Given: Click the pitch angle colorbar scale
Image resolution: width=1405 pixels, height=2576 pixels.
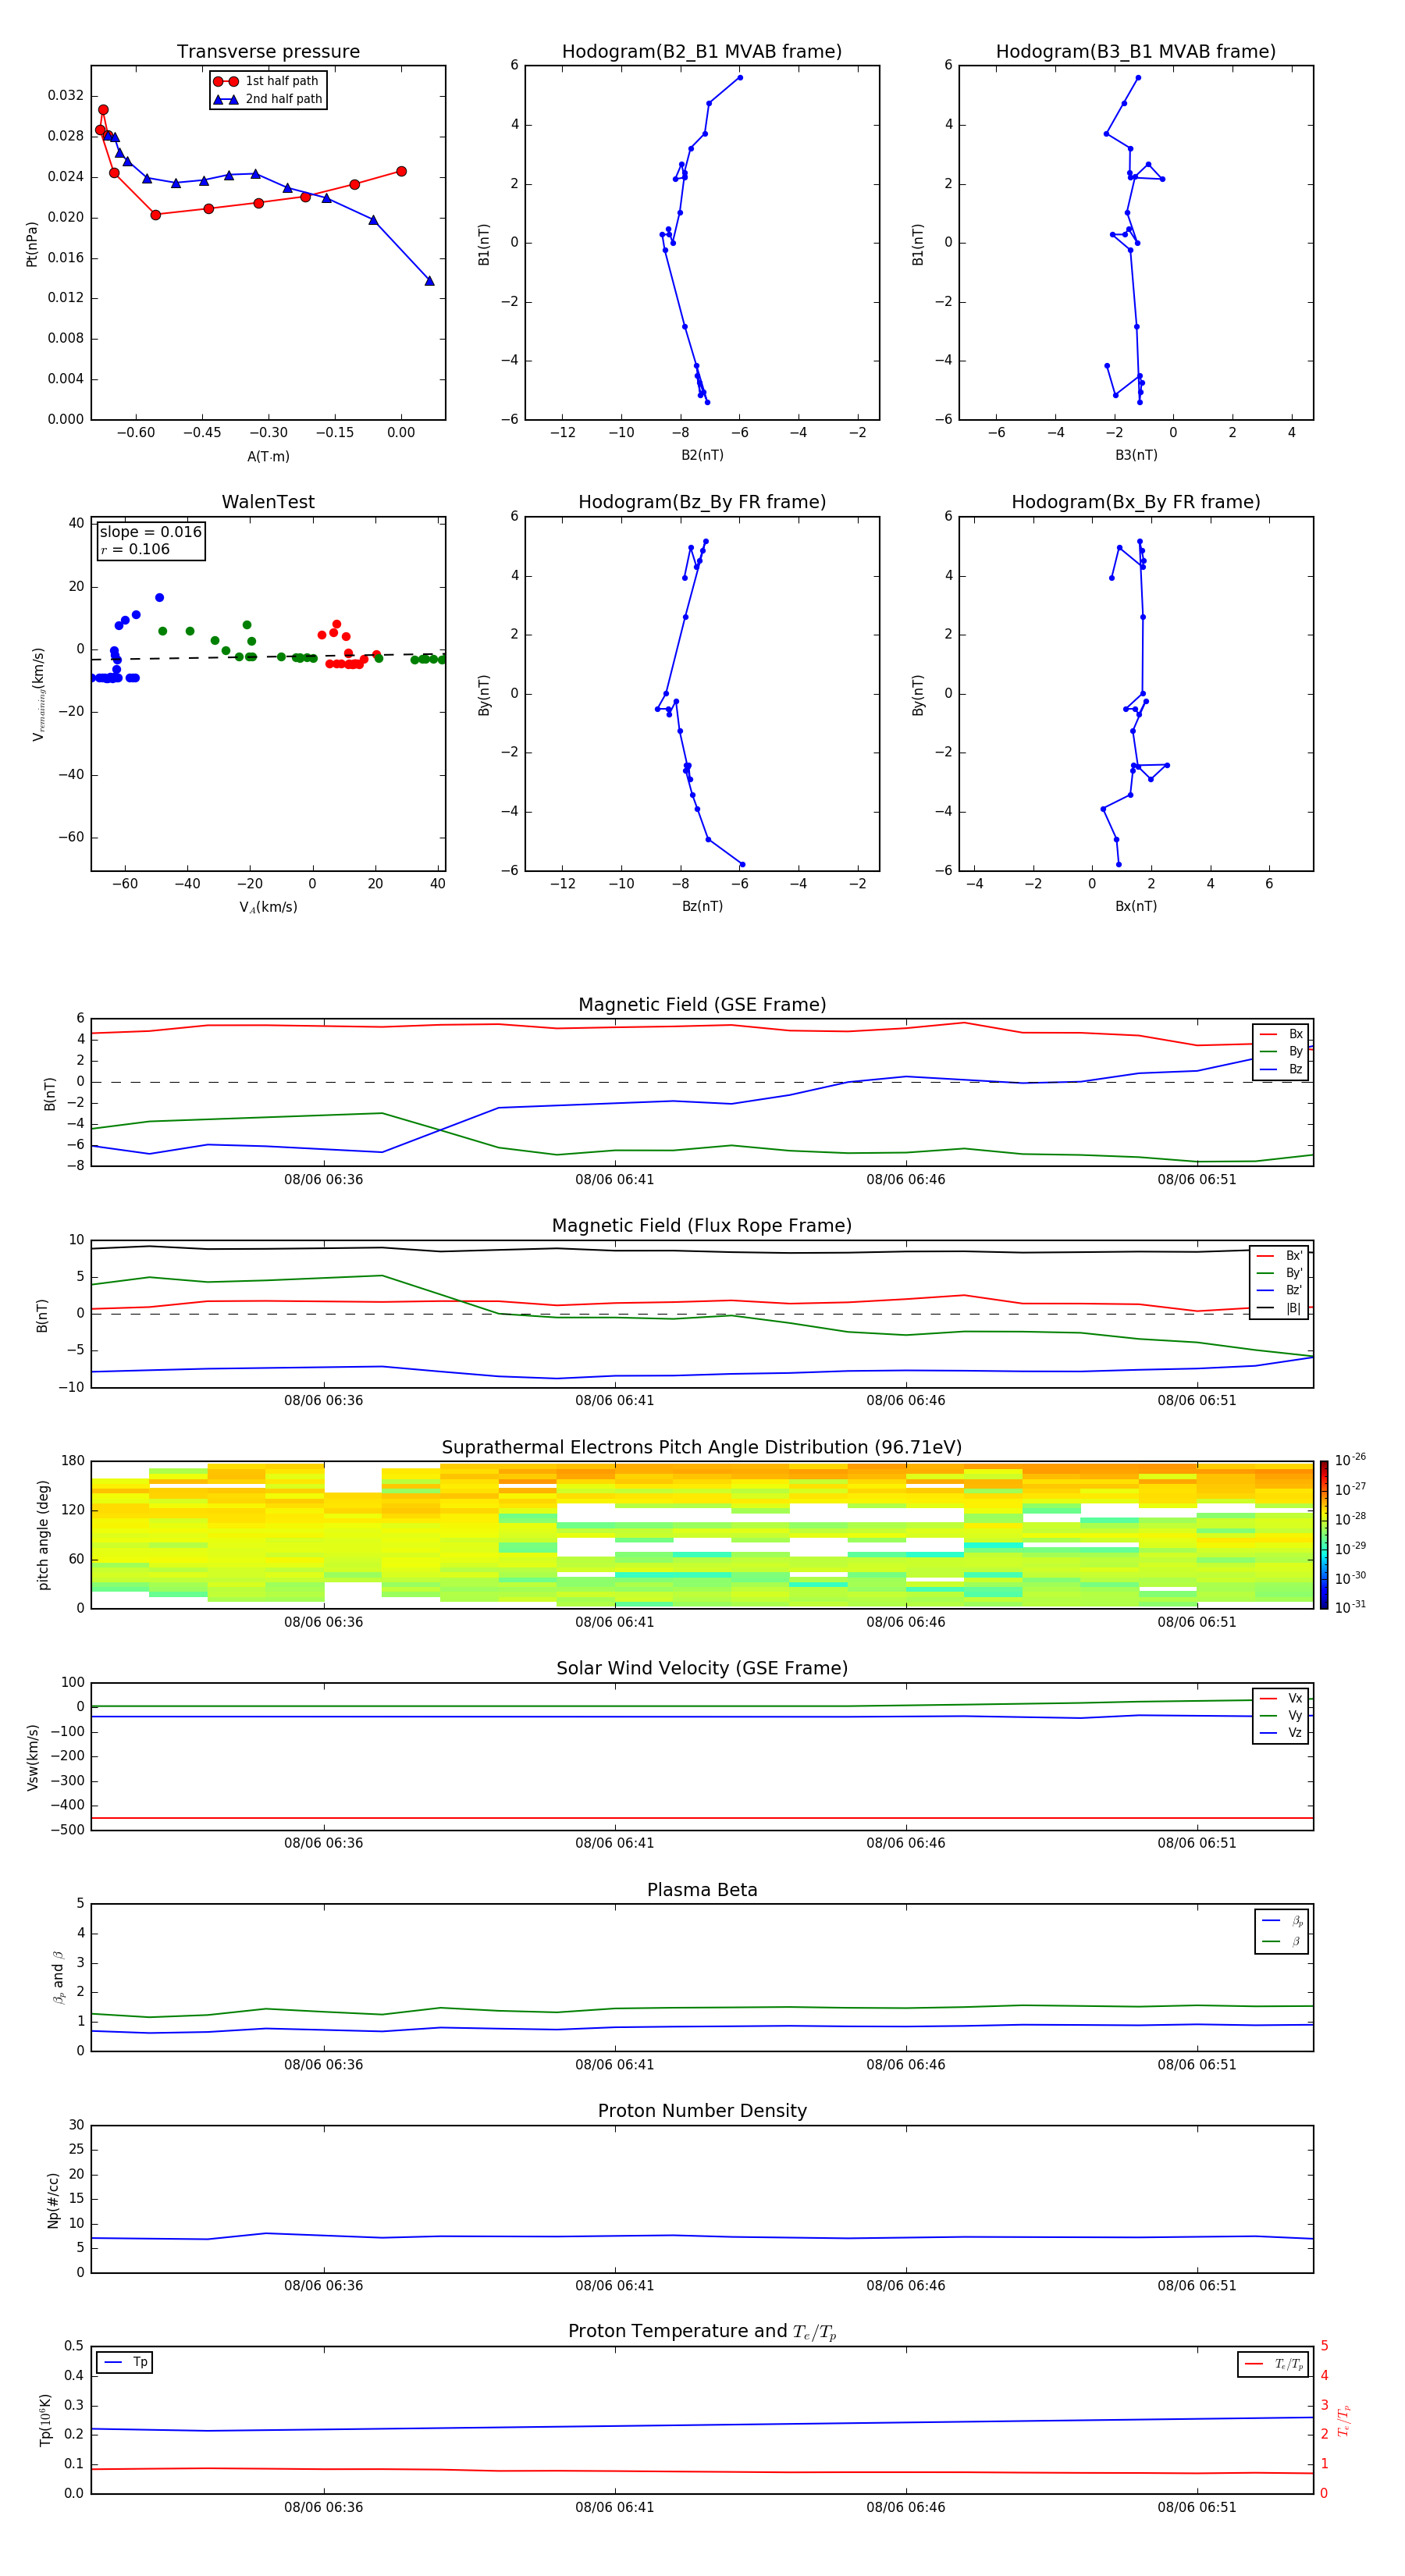Looking at the screenshot, I should pos(1324,1535).
